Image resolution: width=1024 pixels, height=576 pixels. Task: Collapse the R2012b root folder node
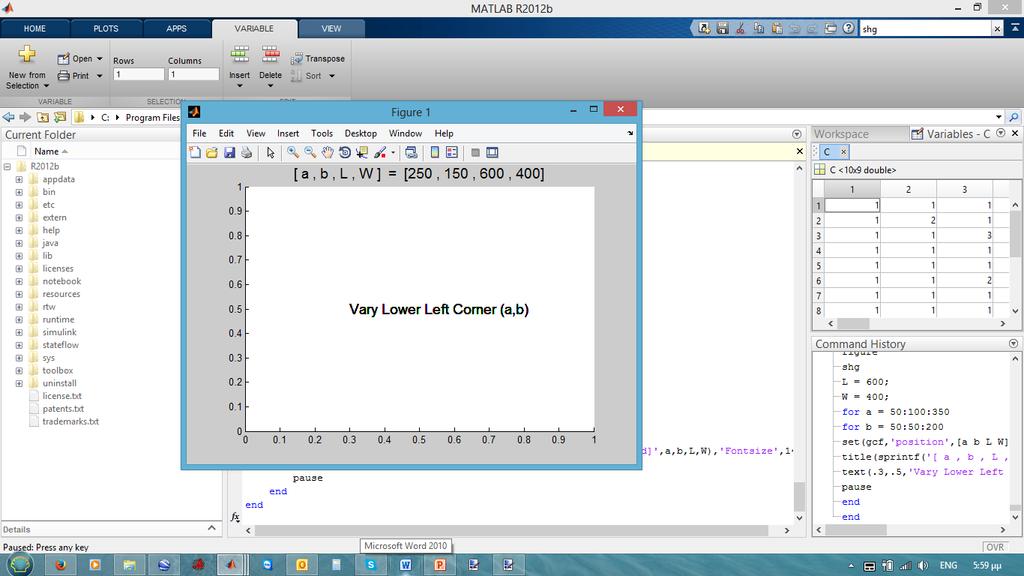tap(7, 167)
